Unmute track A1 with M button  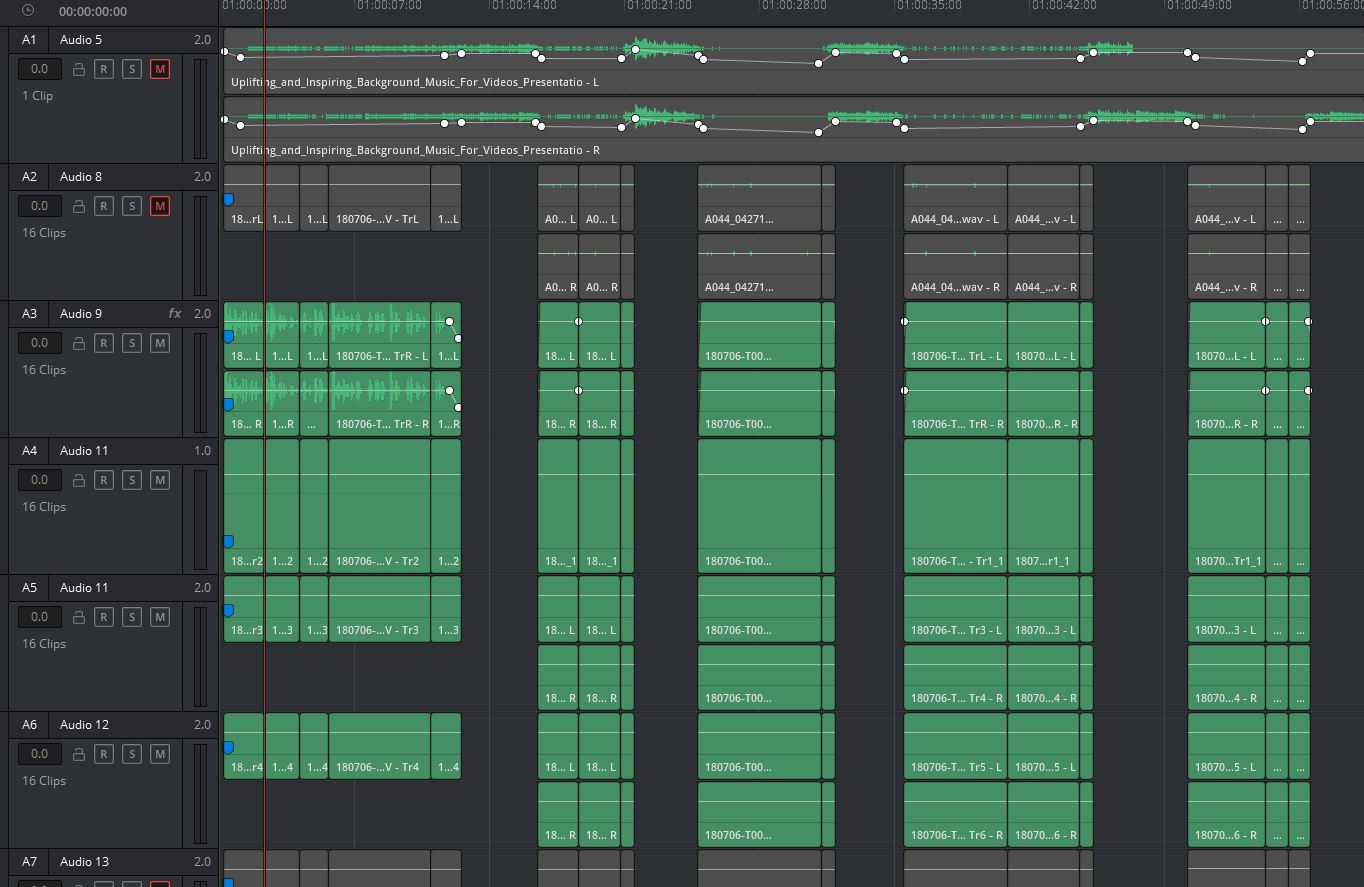[x=159, y=69]
